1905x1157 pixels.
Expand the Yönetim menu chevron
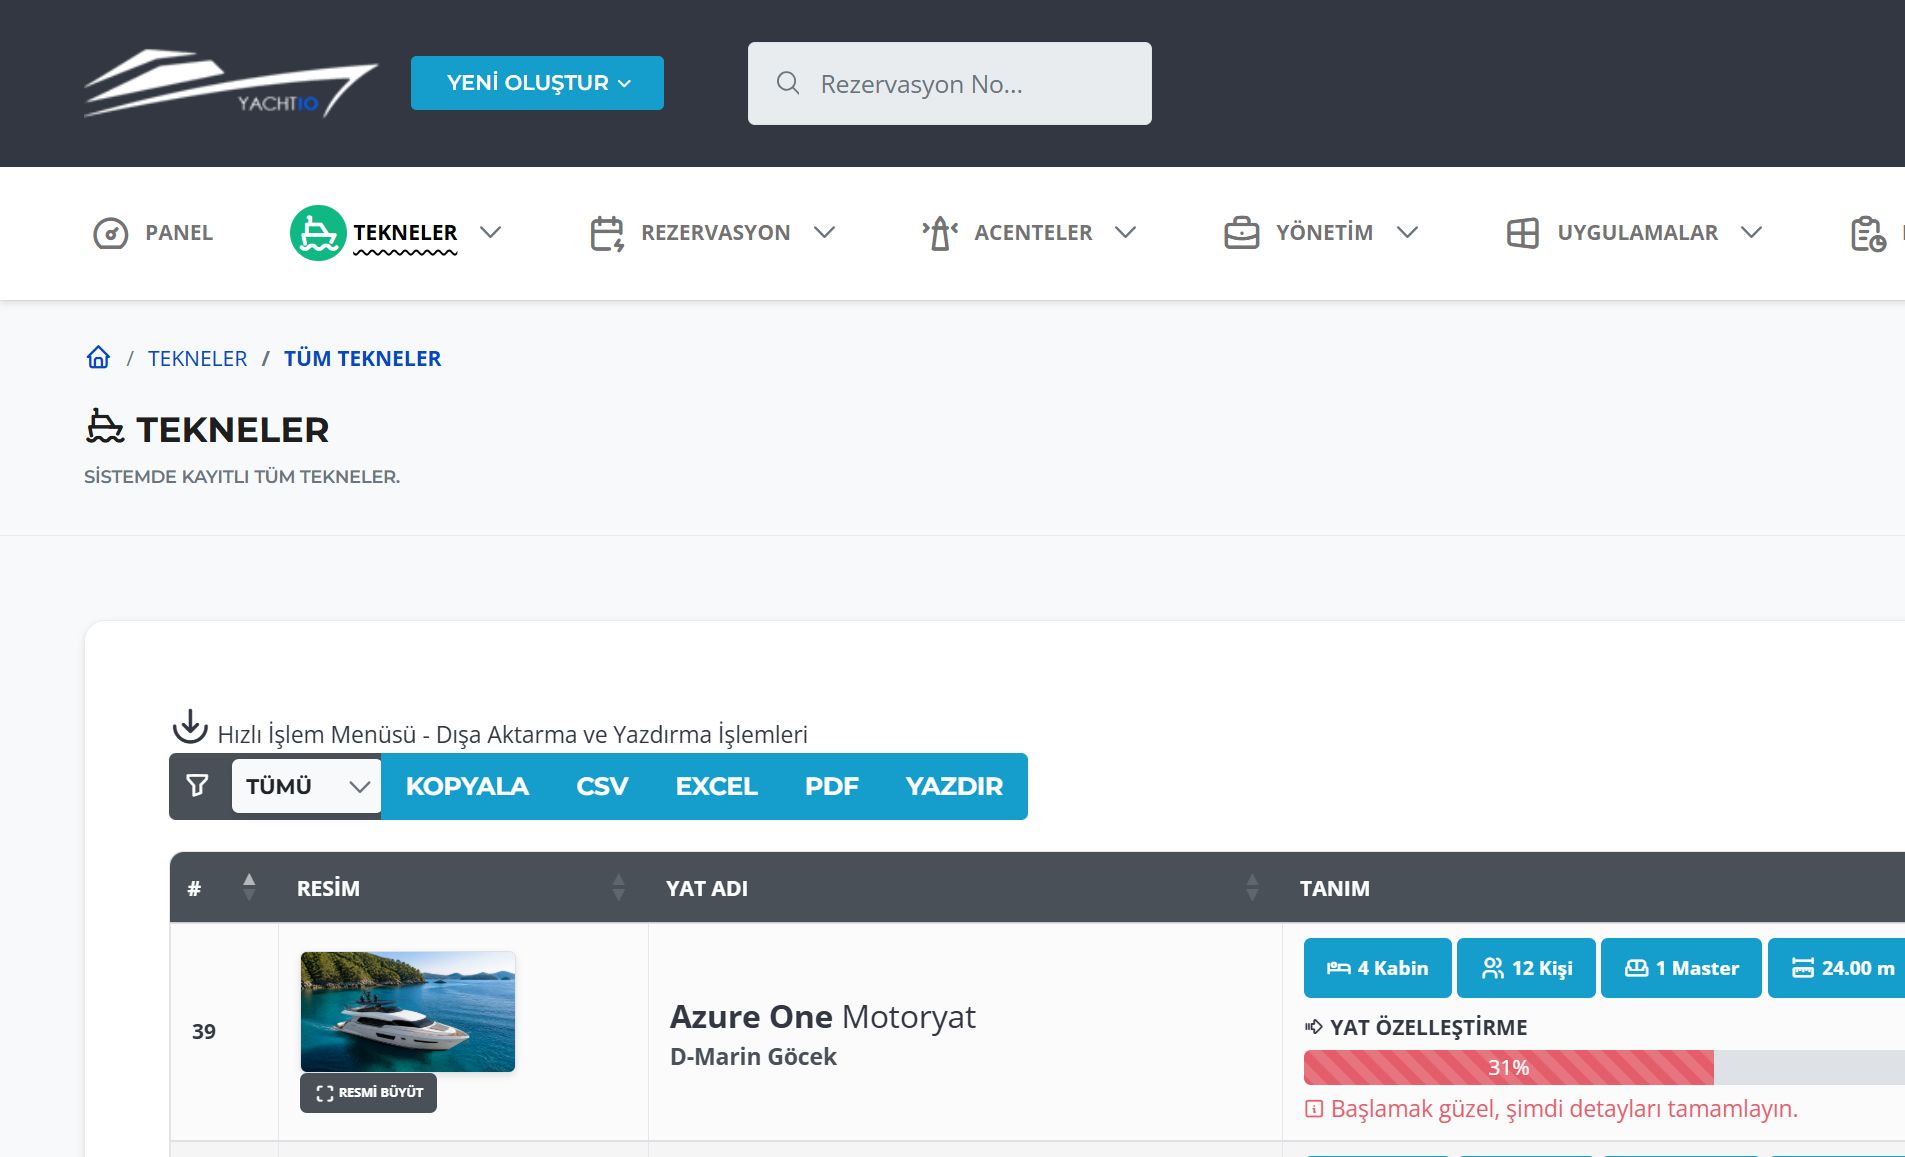coord(1407,232)
